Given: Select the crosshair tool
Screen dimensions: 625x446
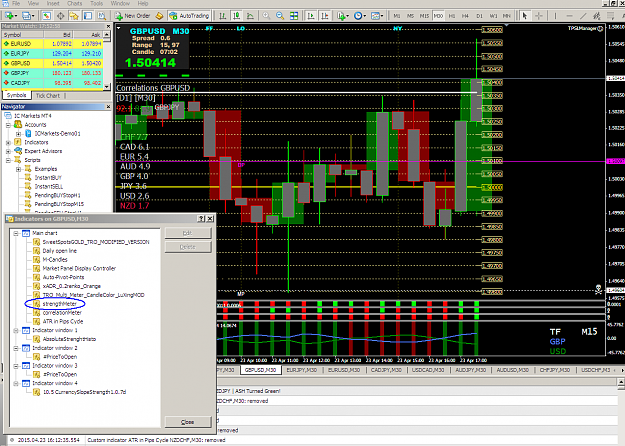Looking at the screenshot, I should tap(539, 16).
